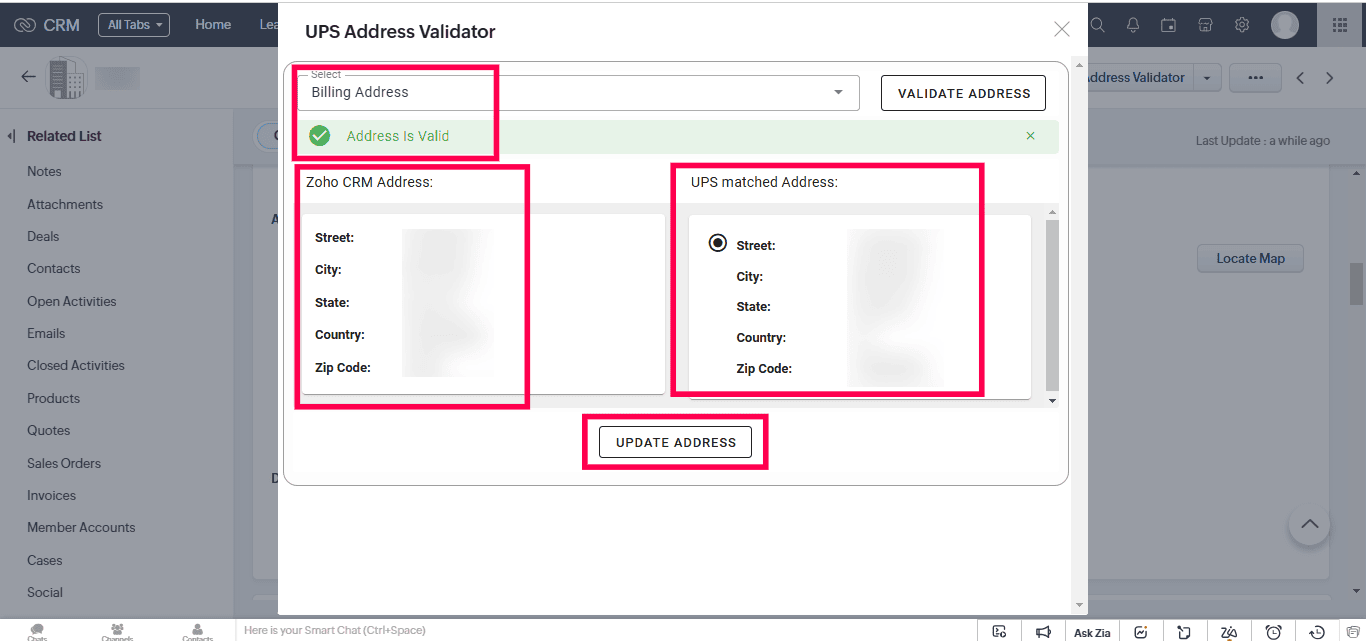The width and height of the screenshot is (1366, 641).
Task: Open Open Activities in Related List
Action: (x=72, y=301)
